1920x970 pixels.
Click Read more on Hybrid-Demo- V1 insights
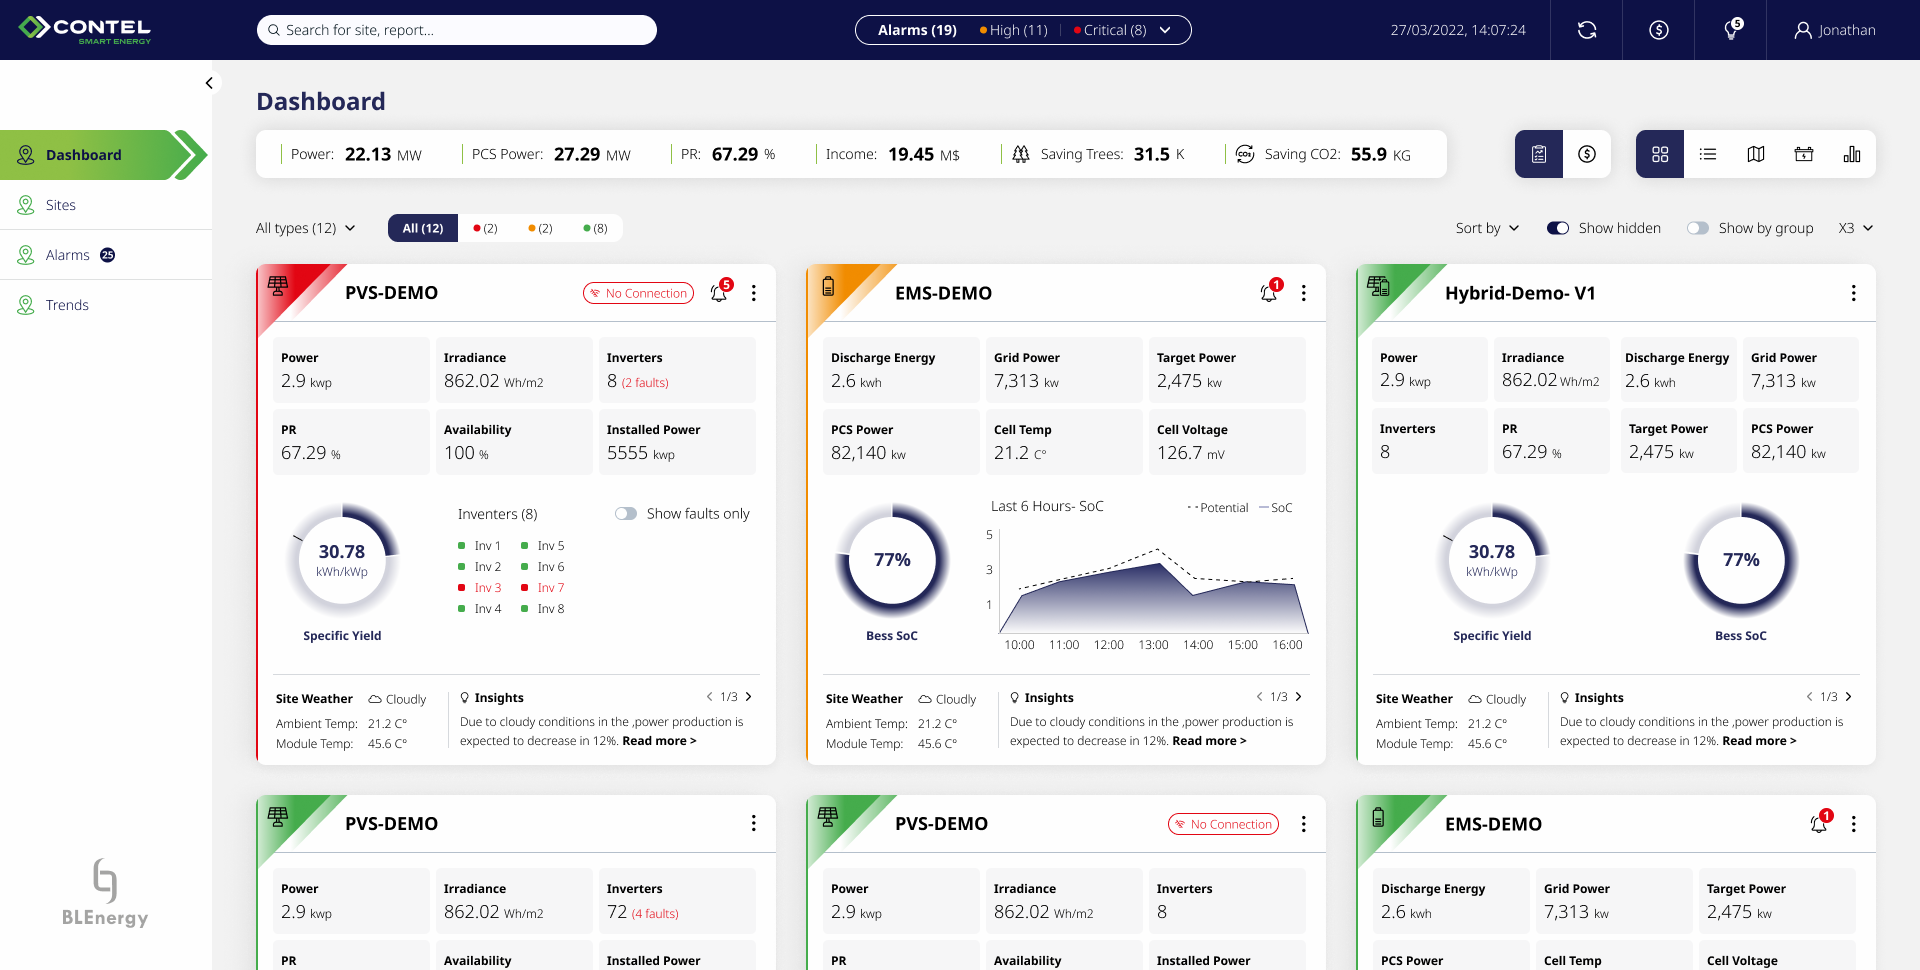[x=1759, y=741]
